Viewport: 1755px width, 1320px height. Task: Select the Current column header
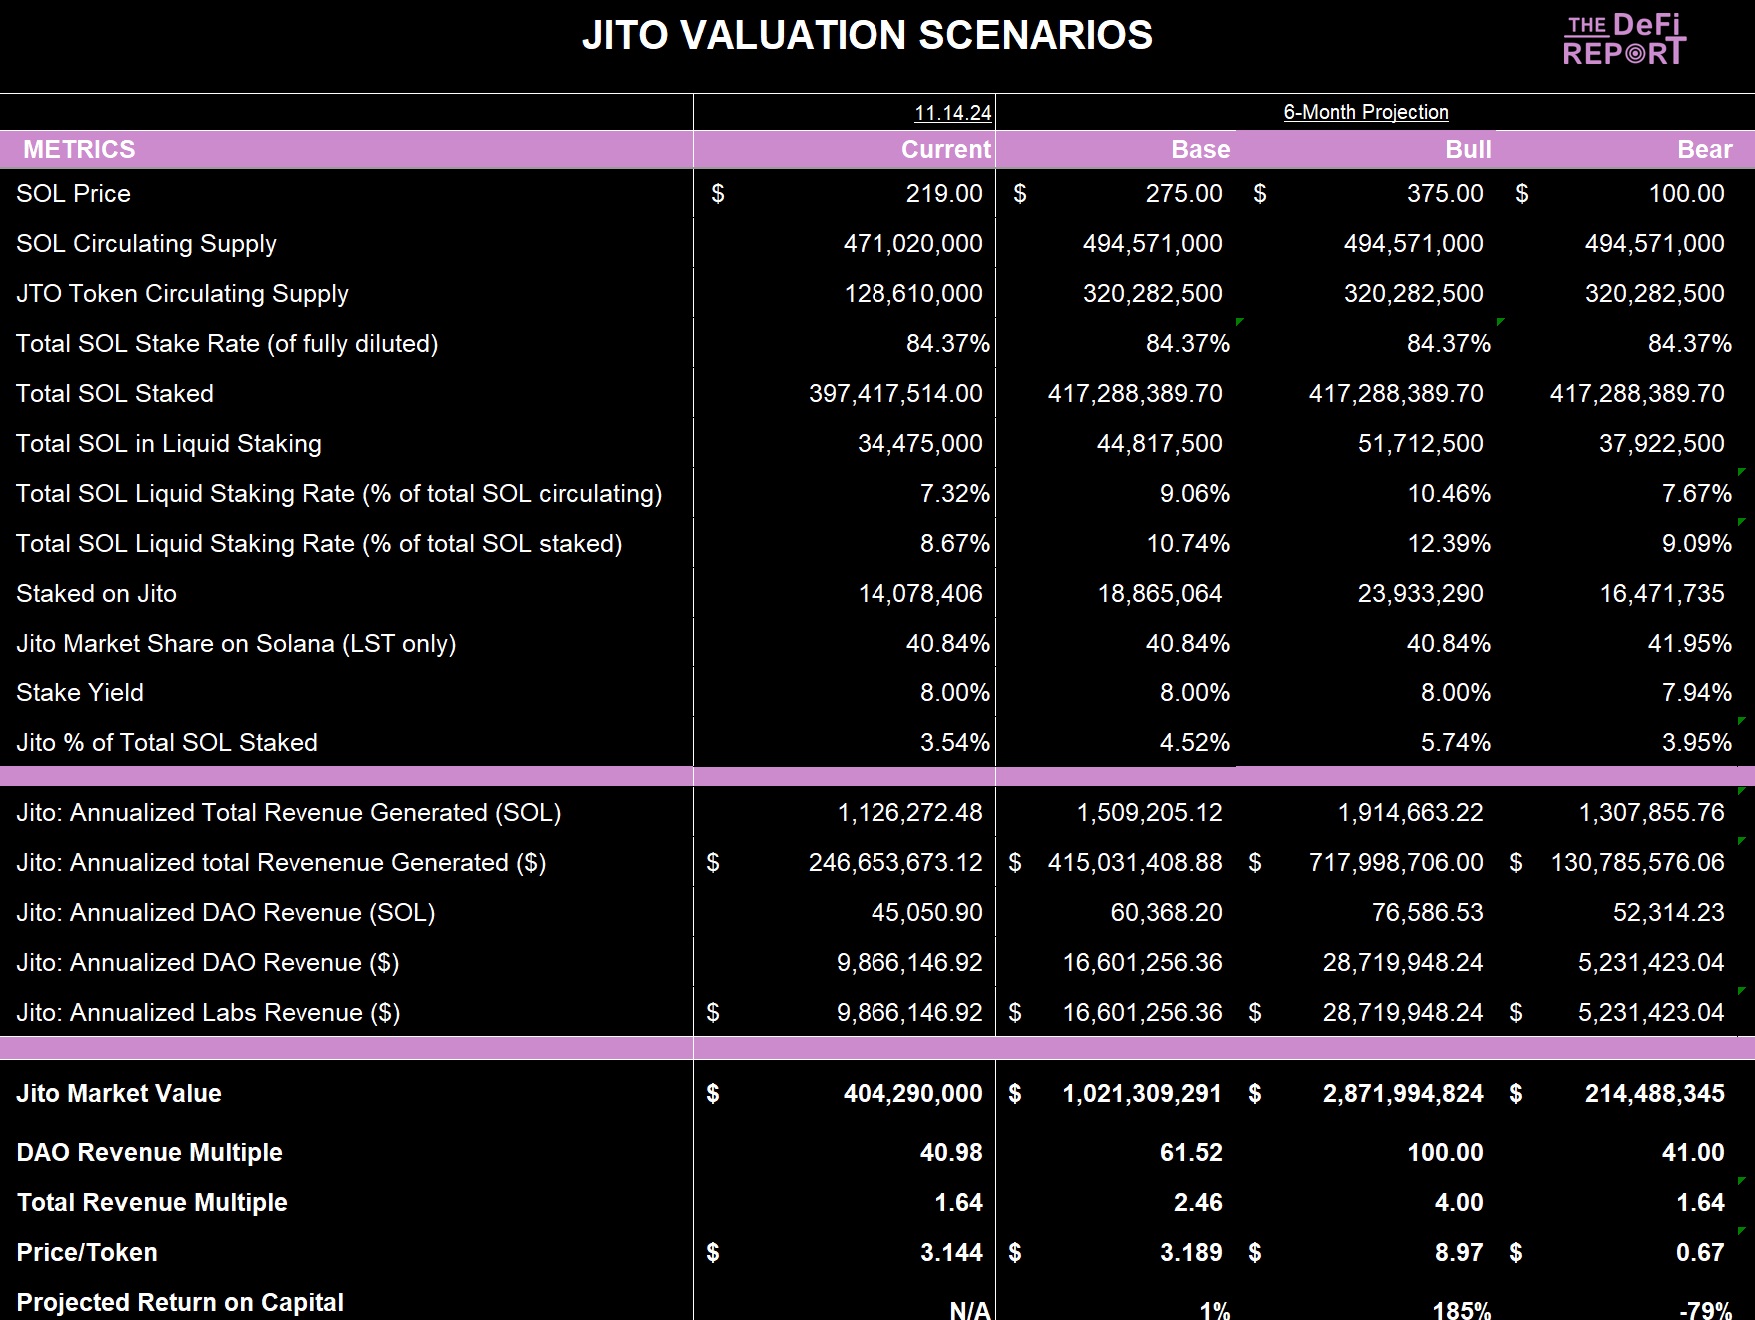(944, 149)
